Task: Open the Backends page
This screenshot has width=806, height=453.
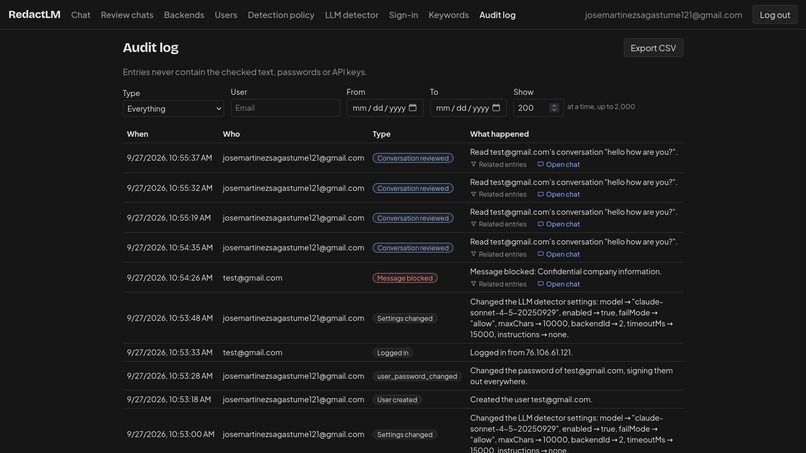Action: click(x=184, y=15)
